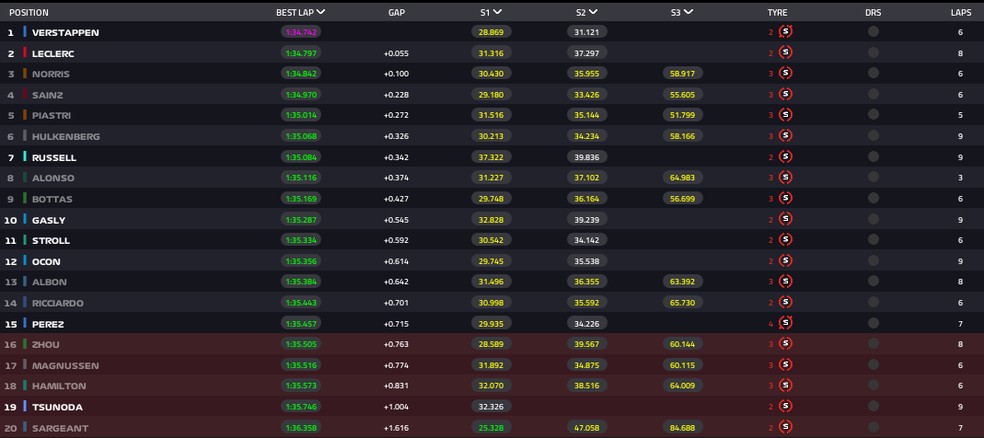Click the GAP column header
984x438 pixels.
click(397, 13)
